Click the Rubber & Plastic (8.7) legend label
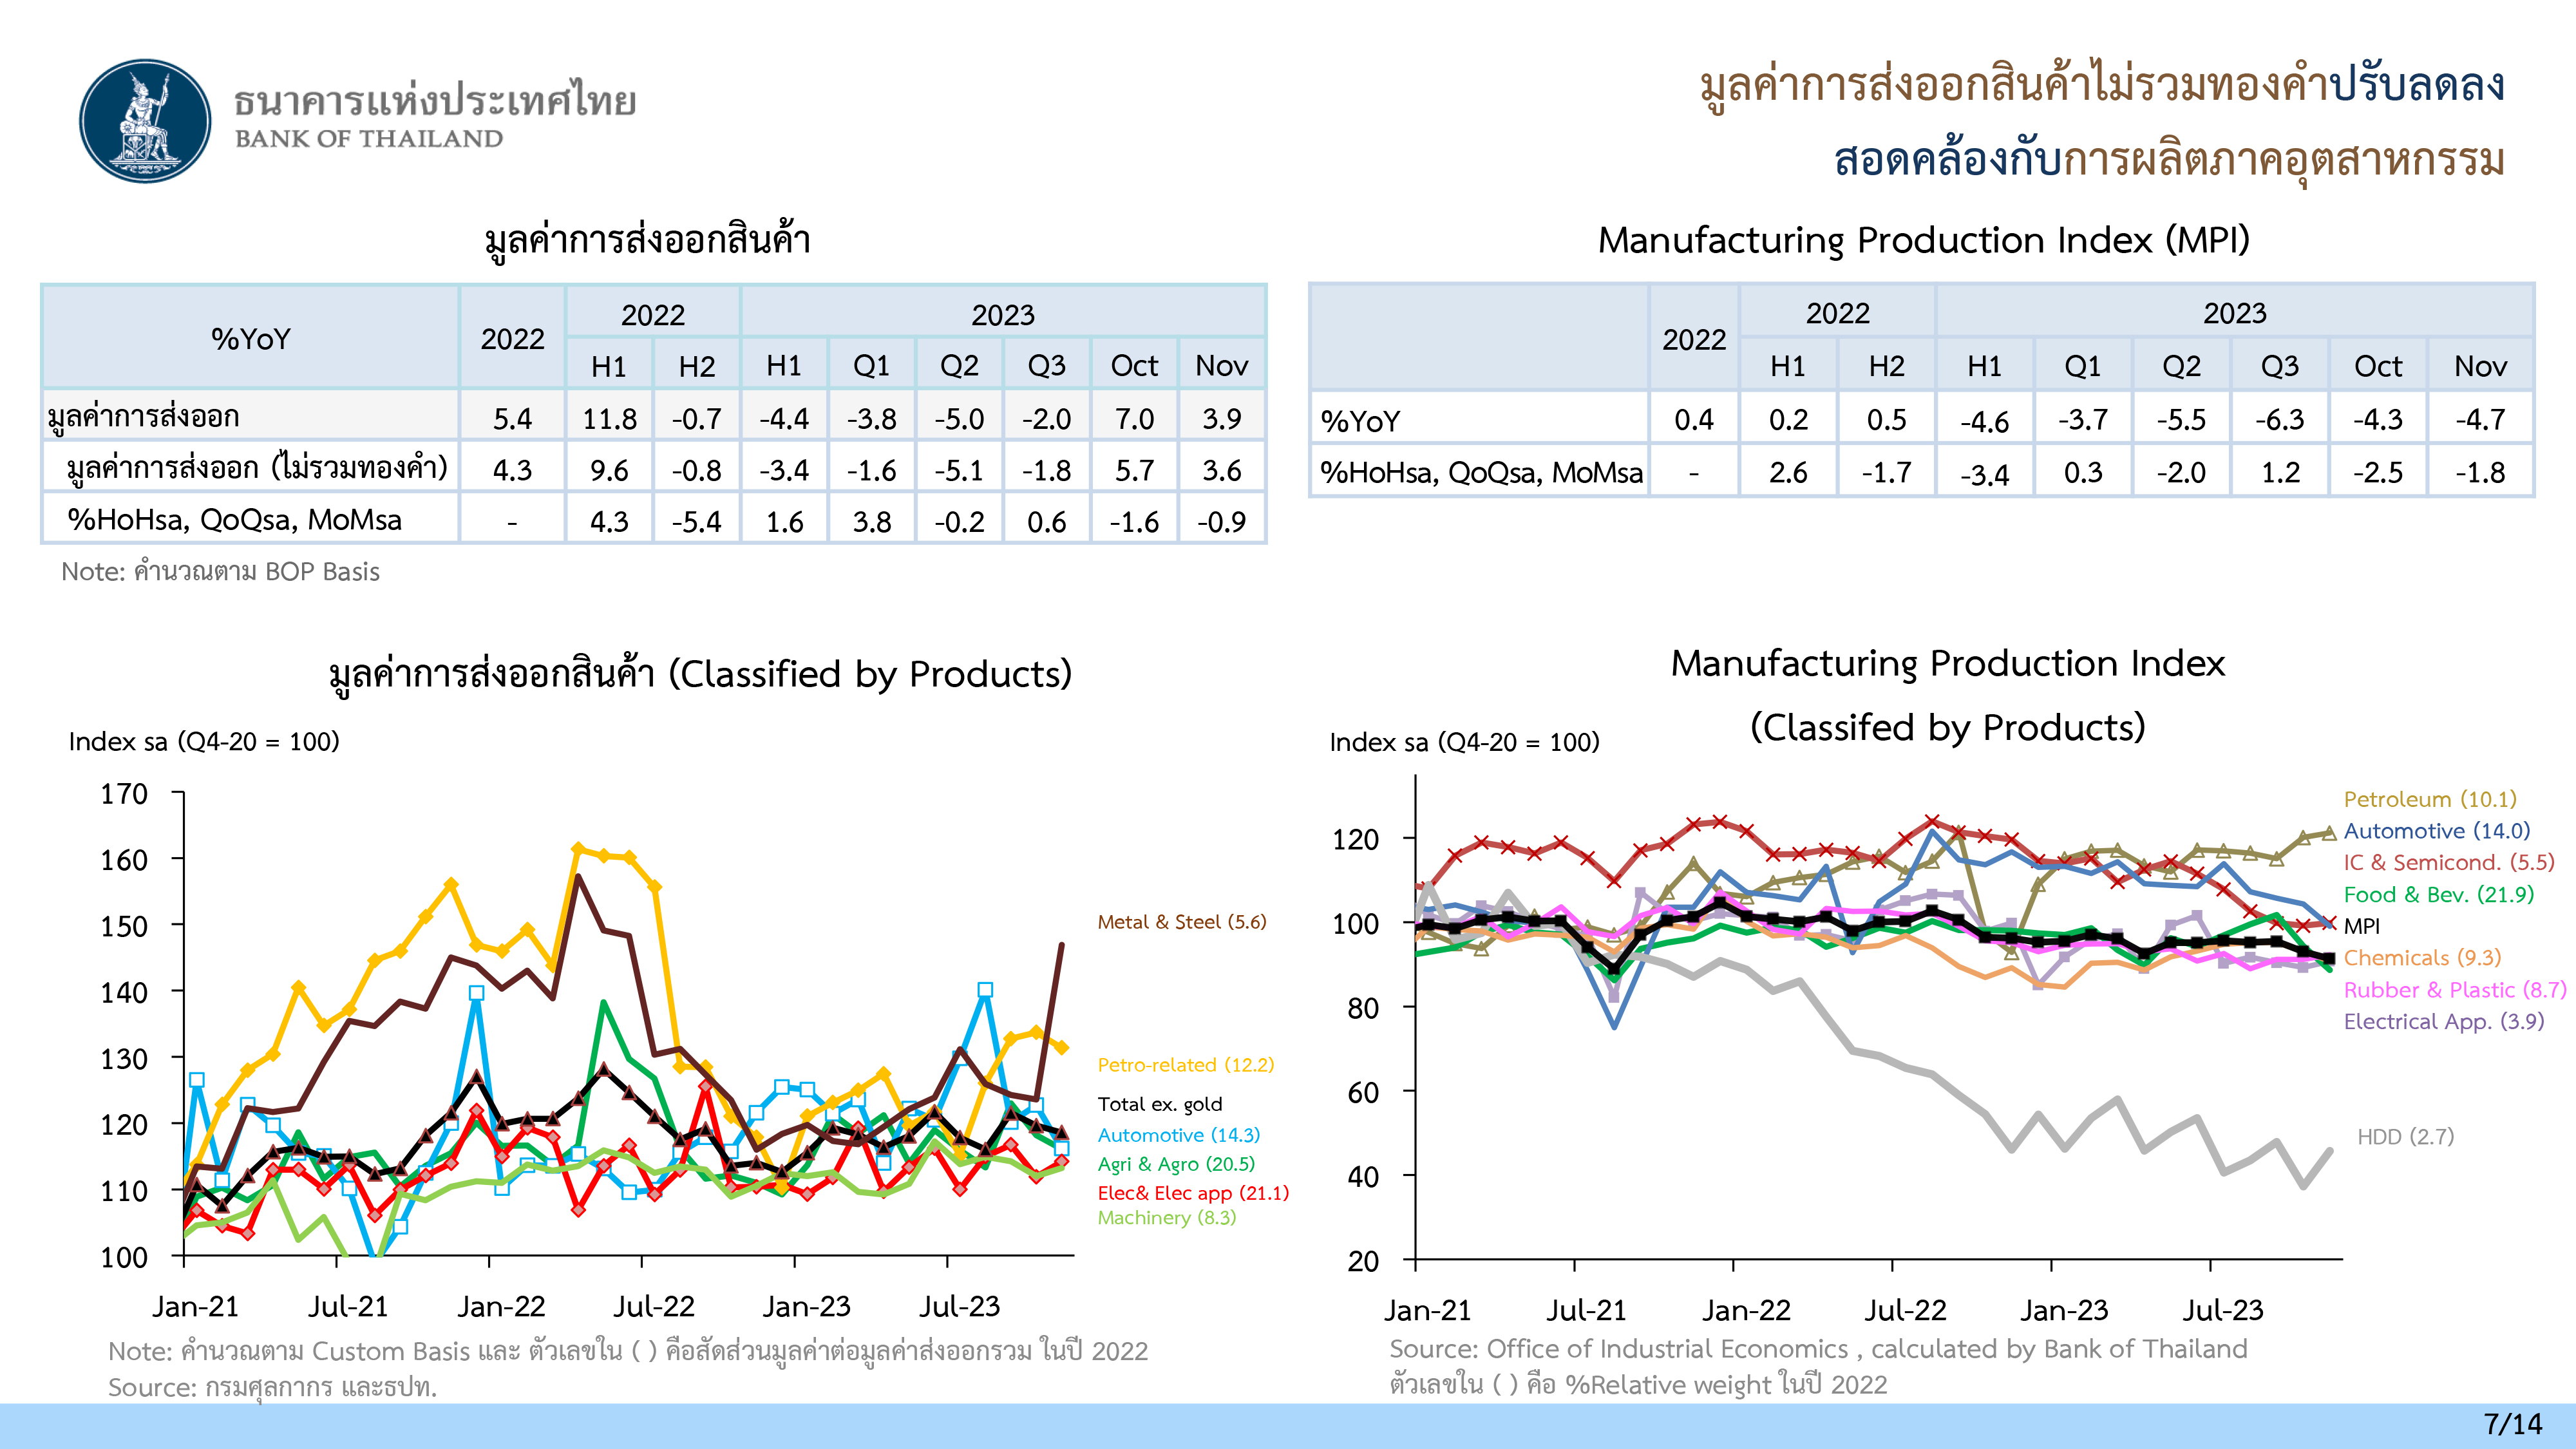This screenshot has height=1449, width=2576. tap(2454, 990)
